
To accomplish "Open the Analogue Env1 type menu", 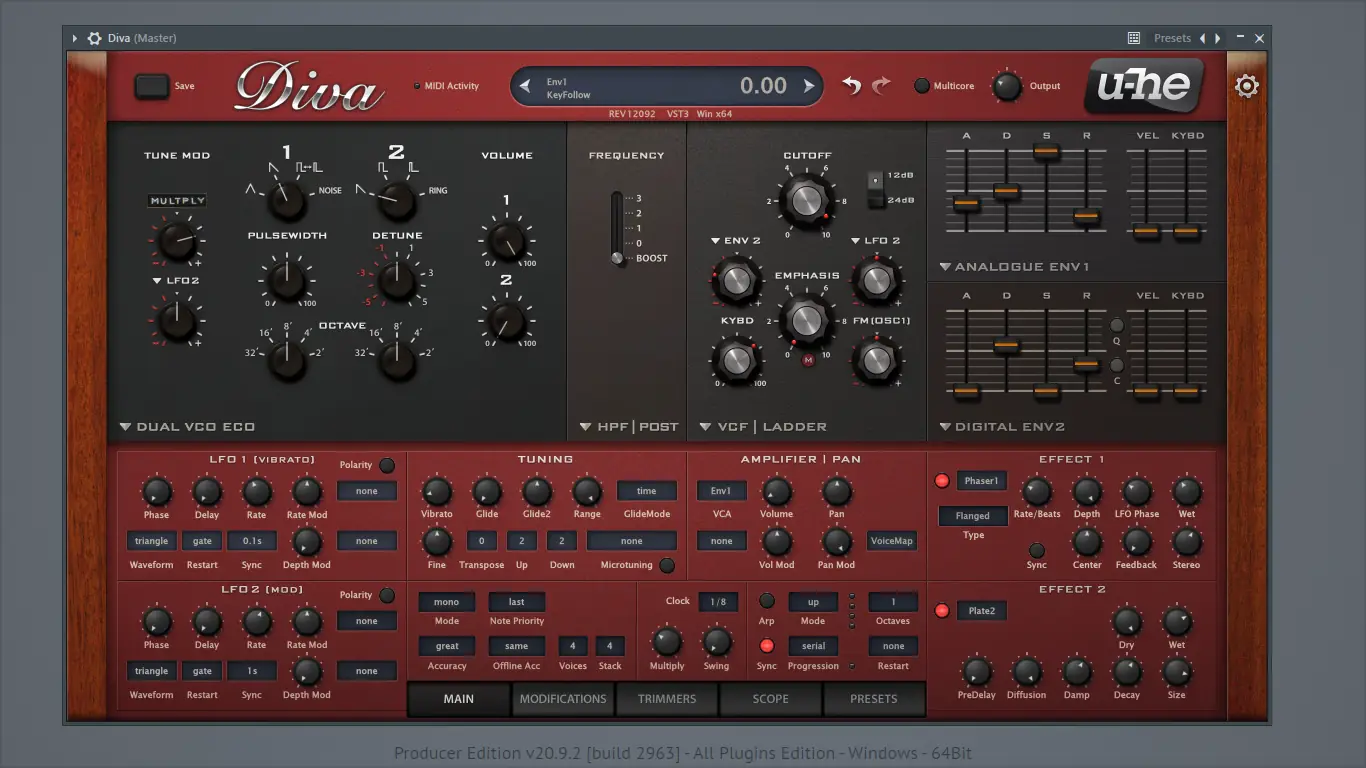I will click(x=1014, y=267).
